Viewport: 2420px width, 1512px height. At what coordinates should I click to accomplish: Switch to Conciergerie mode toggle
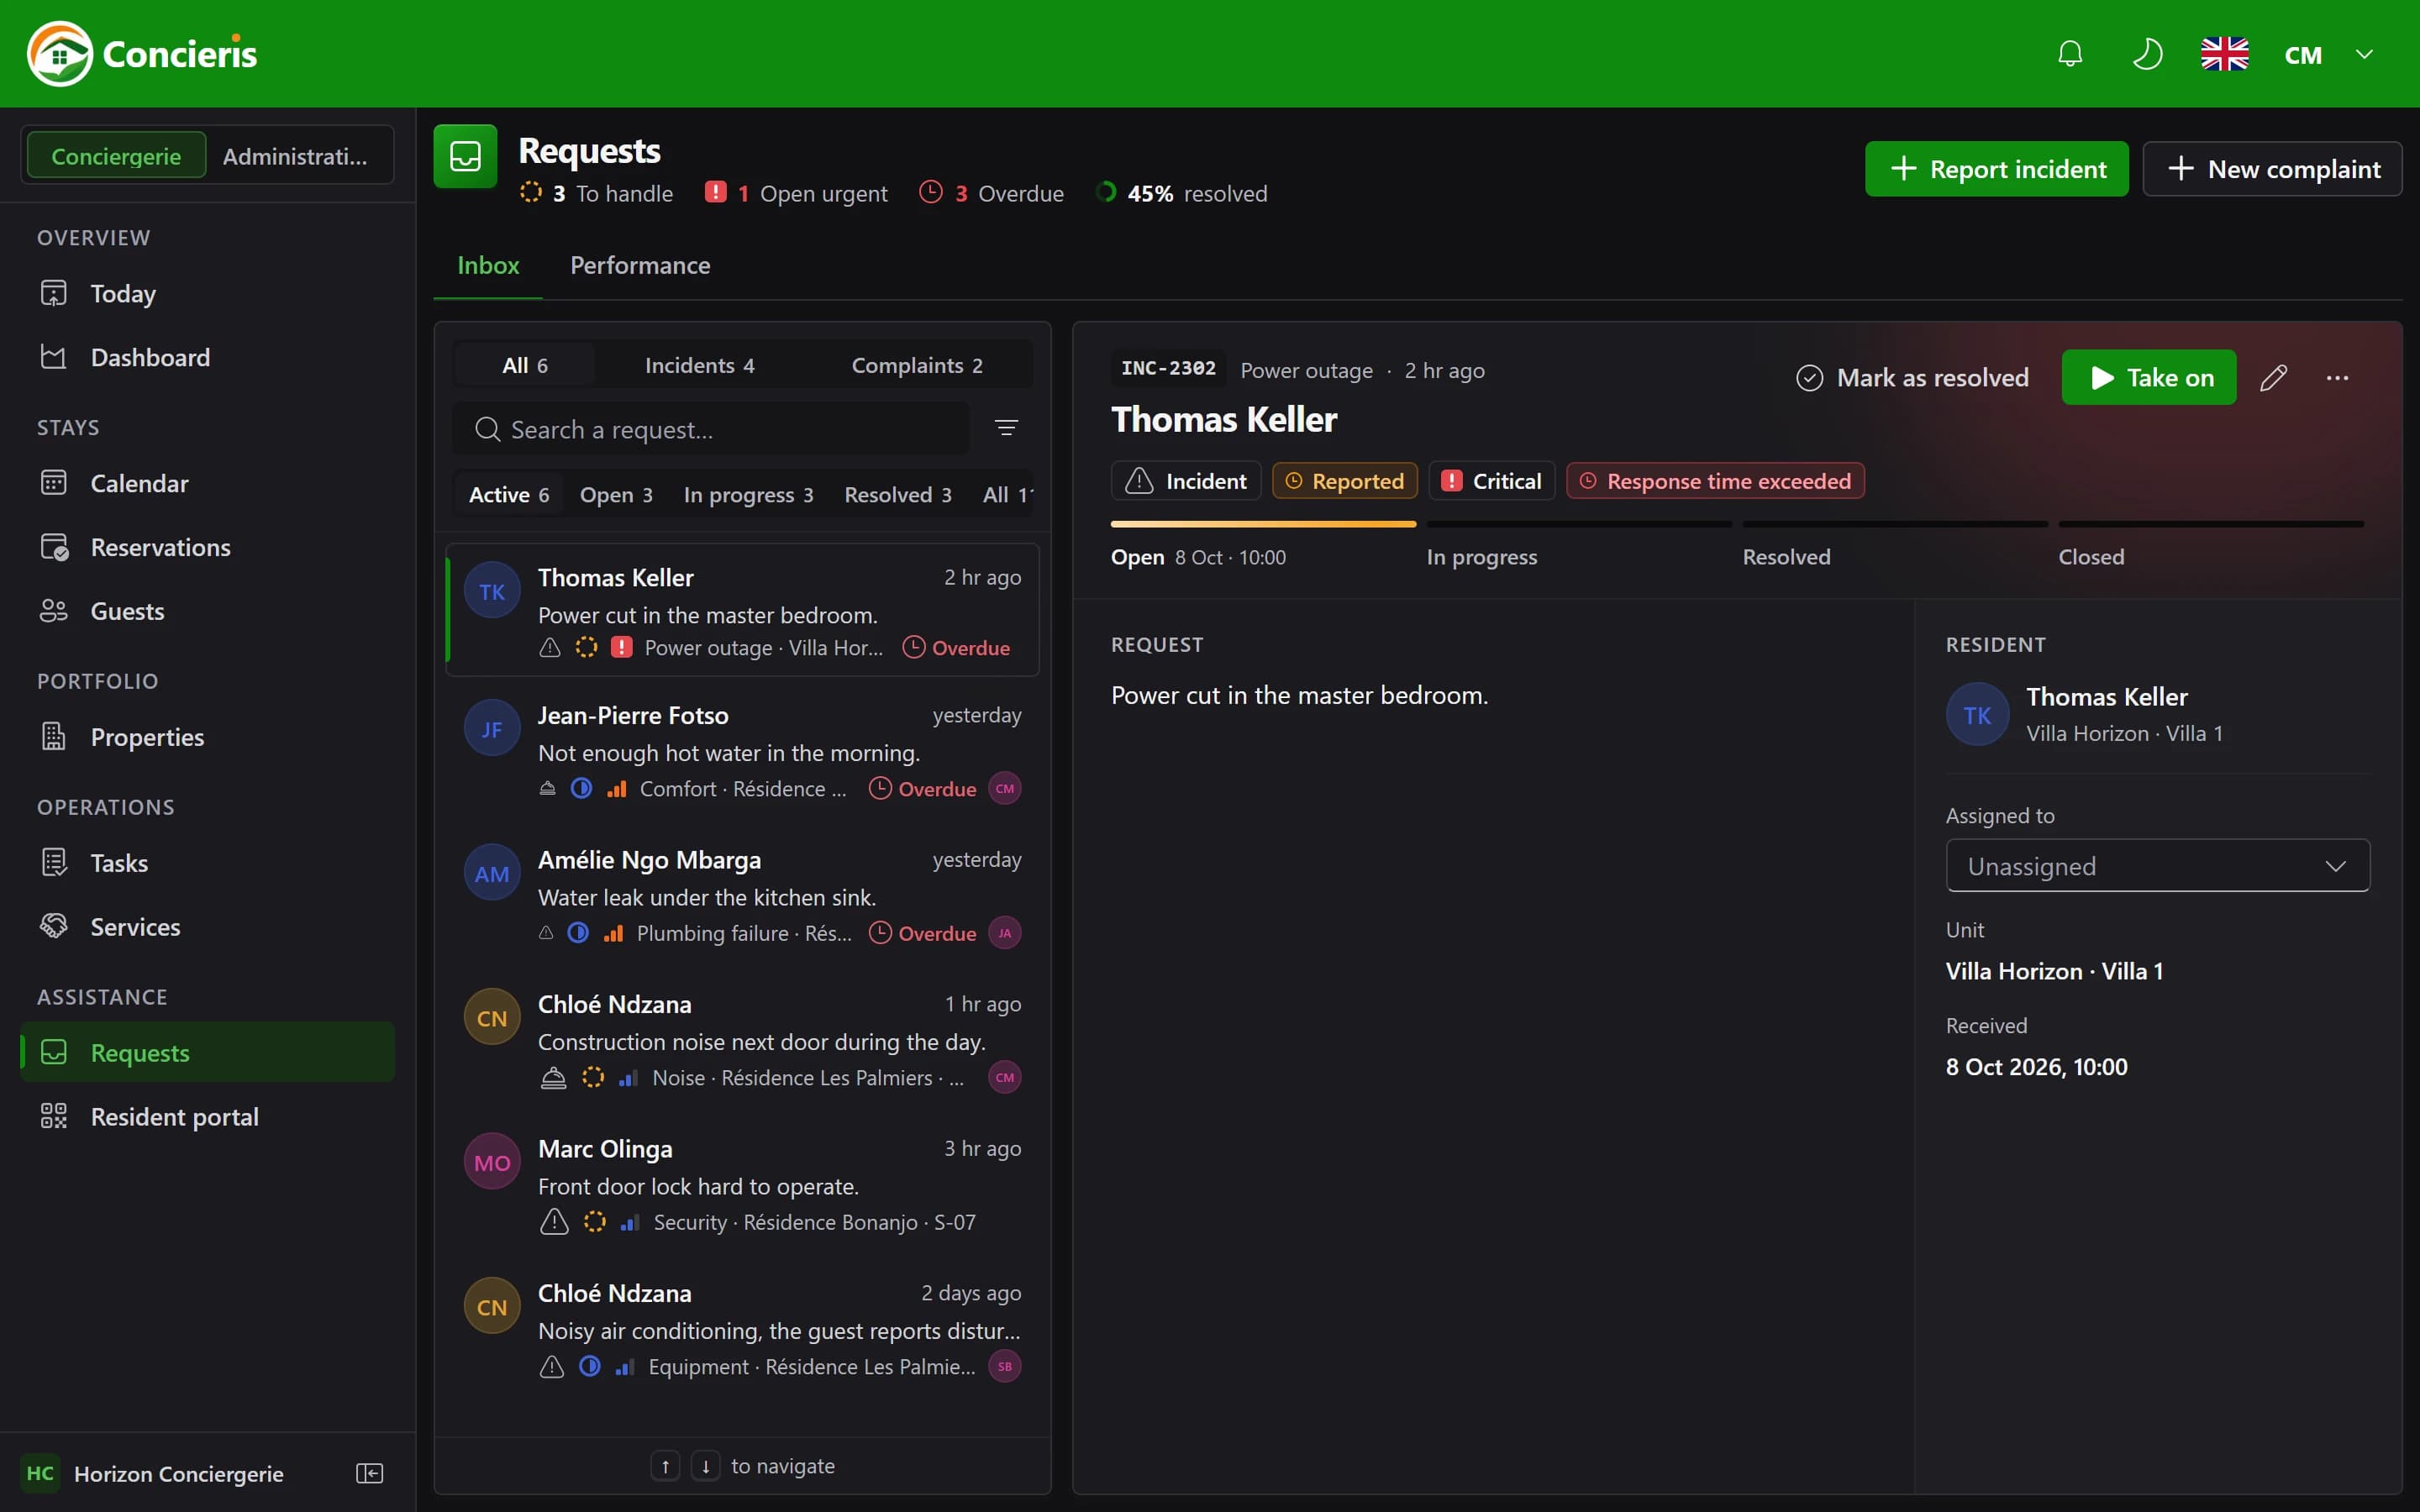[x=116, y=156]
